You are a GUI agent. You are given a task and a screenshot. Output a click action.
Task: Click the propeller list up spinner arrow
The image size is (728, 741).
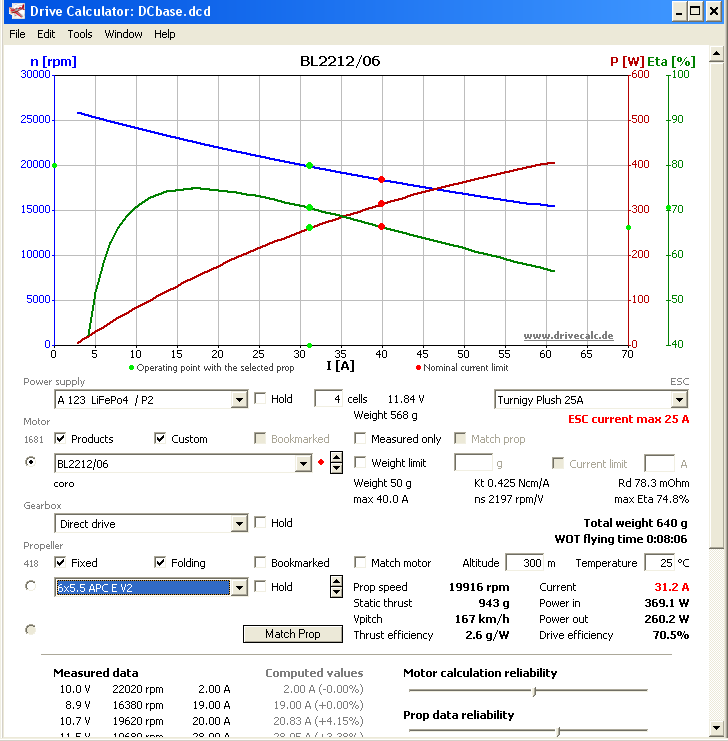[336, 582]
